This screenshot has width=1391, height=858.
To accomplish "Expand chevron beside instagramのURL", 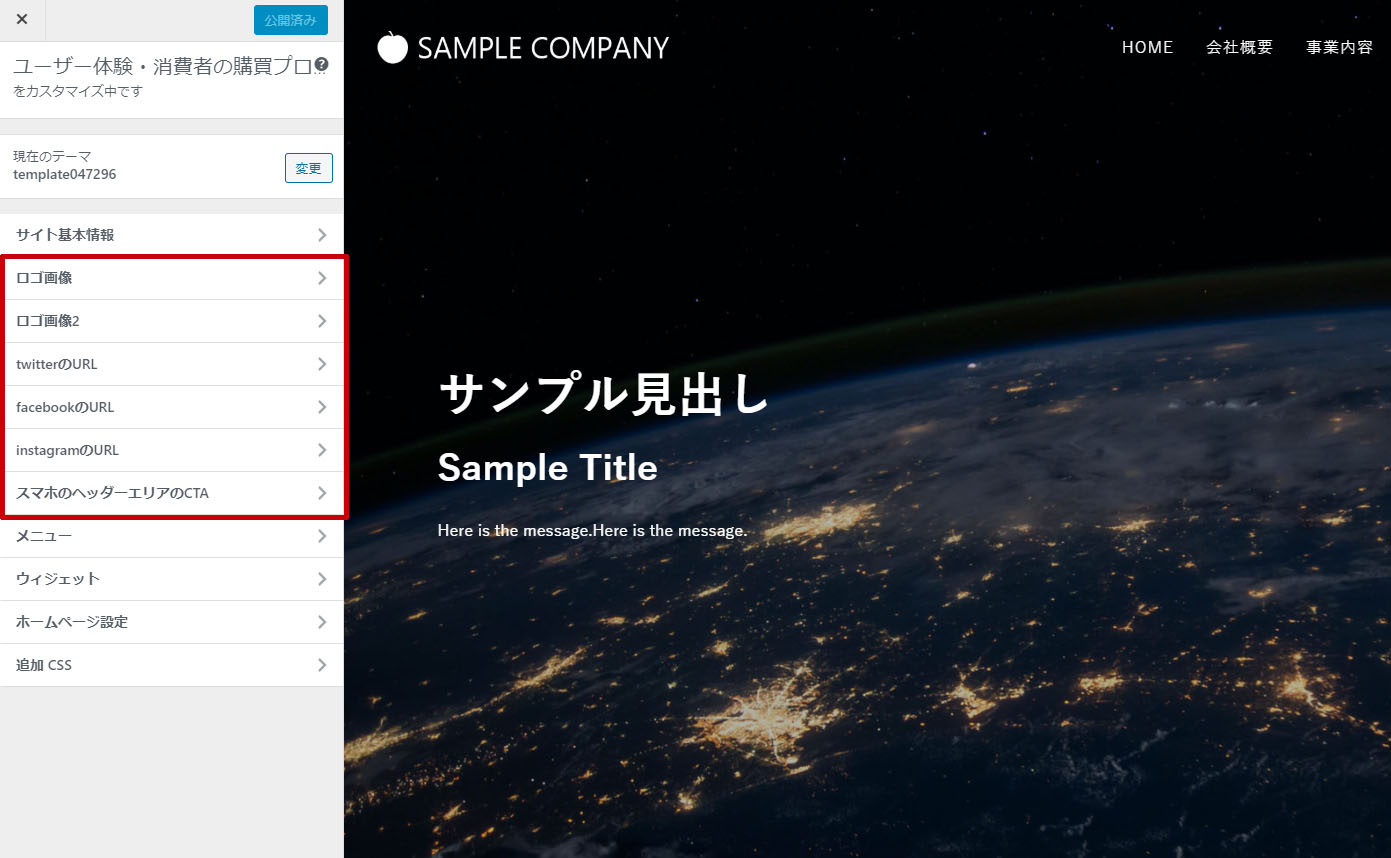I will (322, 450).
